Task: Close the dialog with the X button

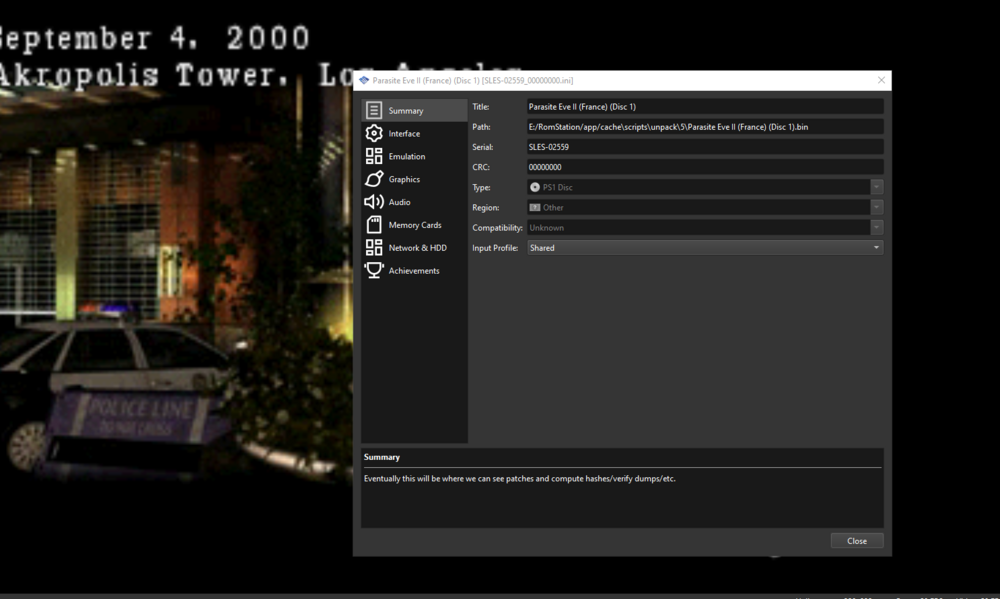Action: tap(881, 80)
